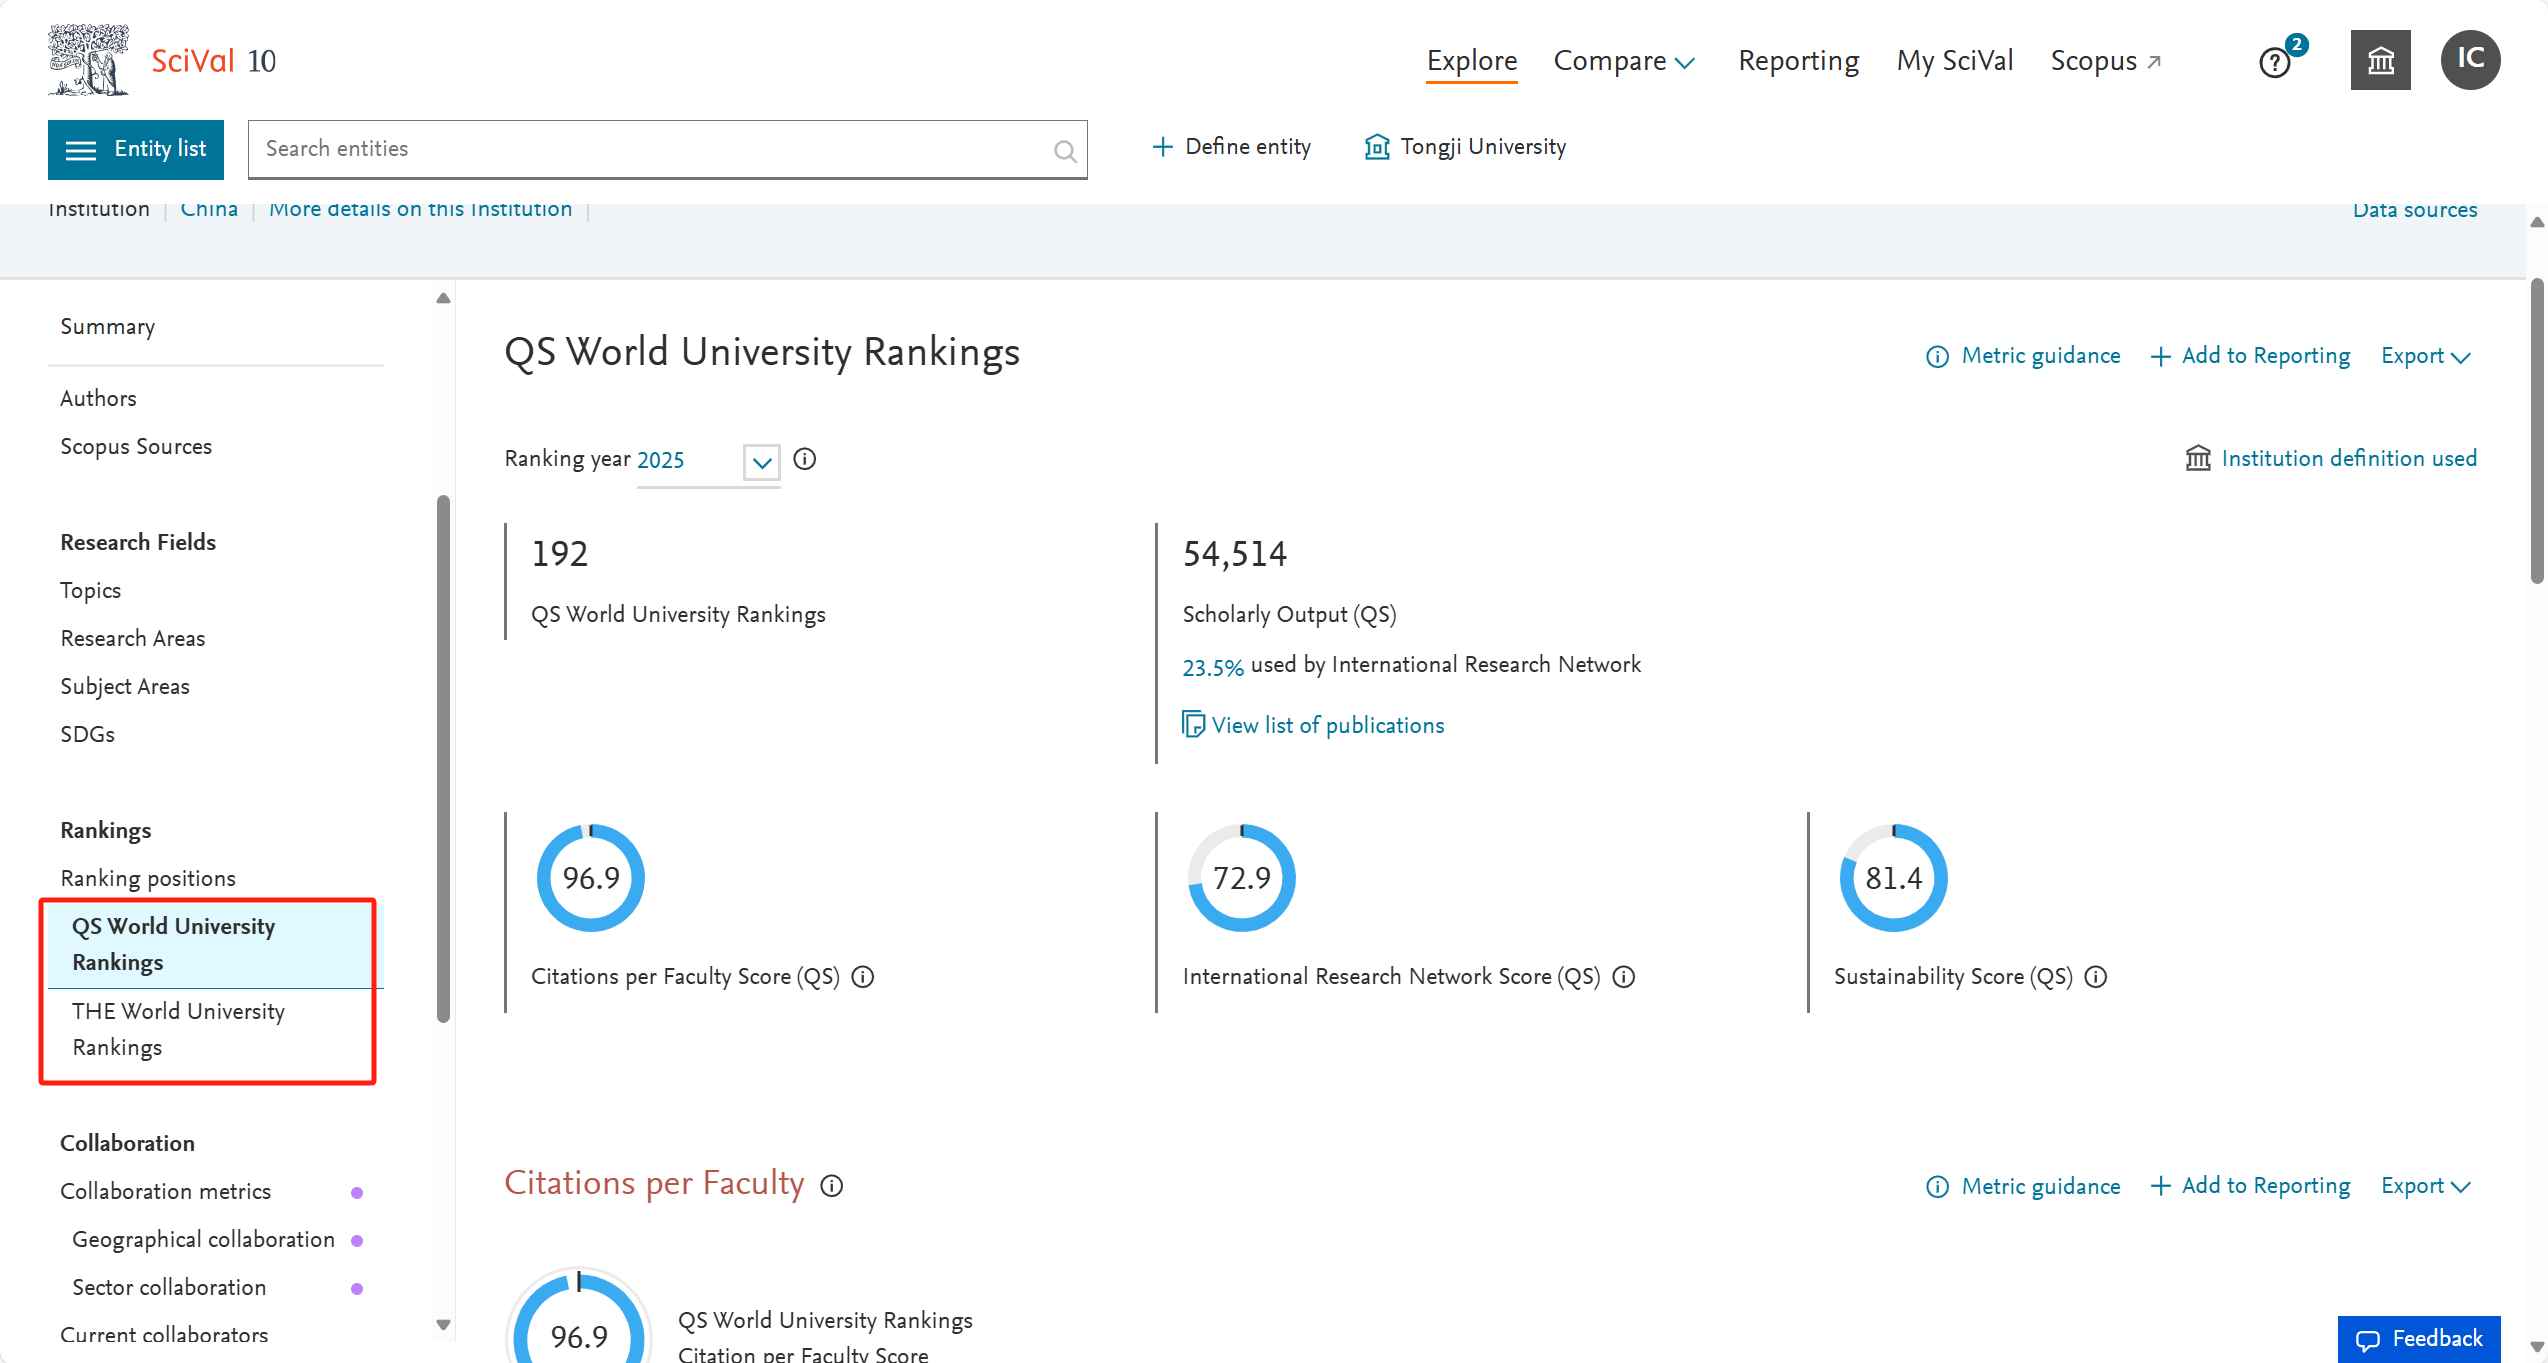Click the SciVal logo tree image
2548x1363 pixels.
click(88, 60)
